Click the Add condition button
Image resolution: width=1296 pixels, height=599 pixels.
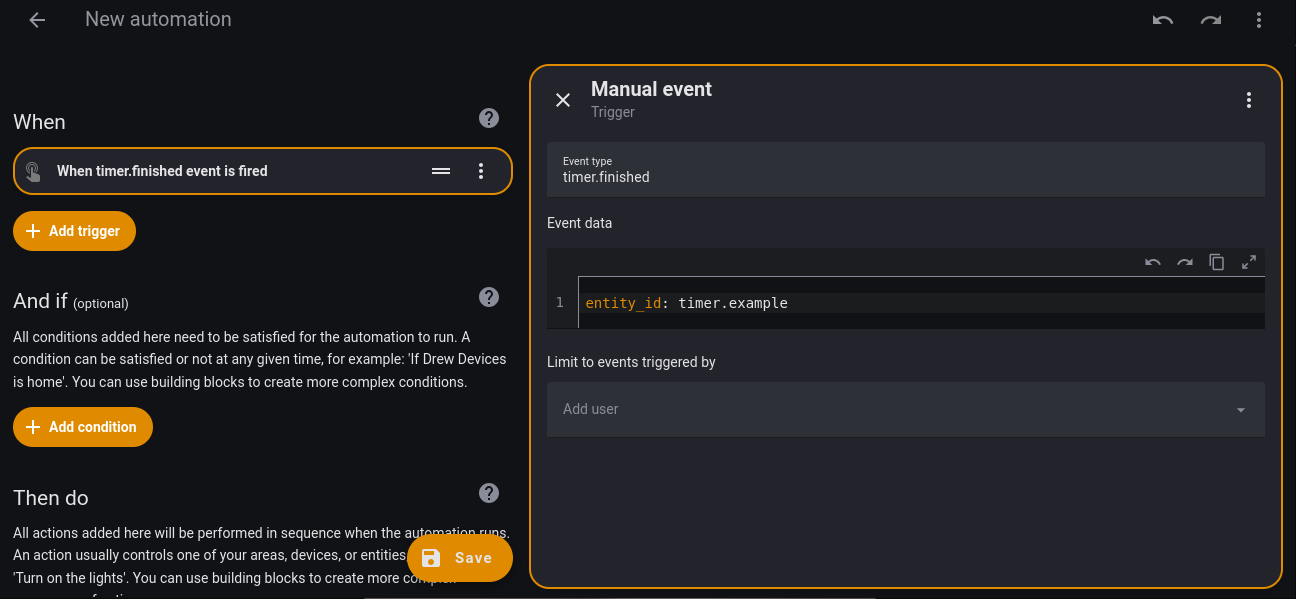pyautogui.click(x=83, y=427)
